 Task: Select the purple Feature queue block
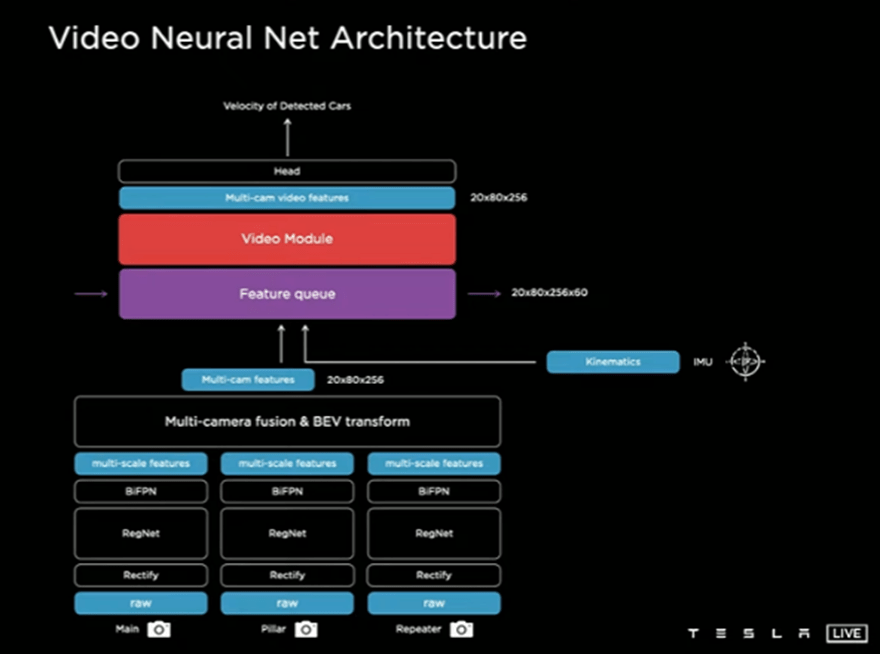click(287, 294)
